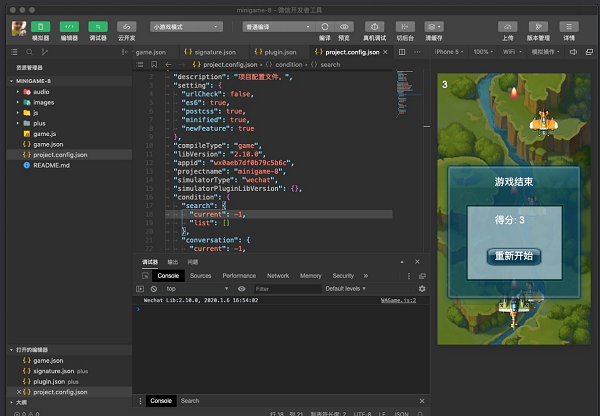This screenshot has height=416, width=600.
Task: Select the DevTools Network tab
Action: [278, 276]
